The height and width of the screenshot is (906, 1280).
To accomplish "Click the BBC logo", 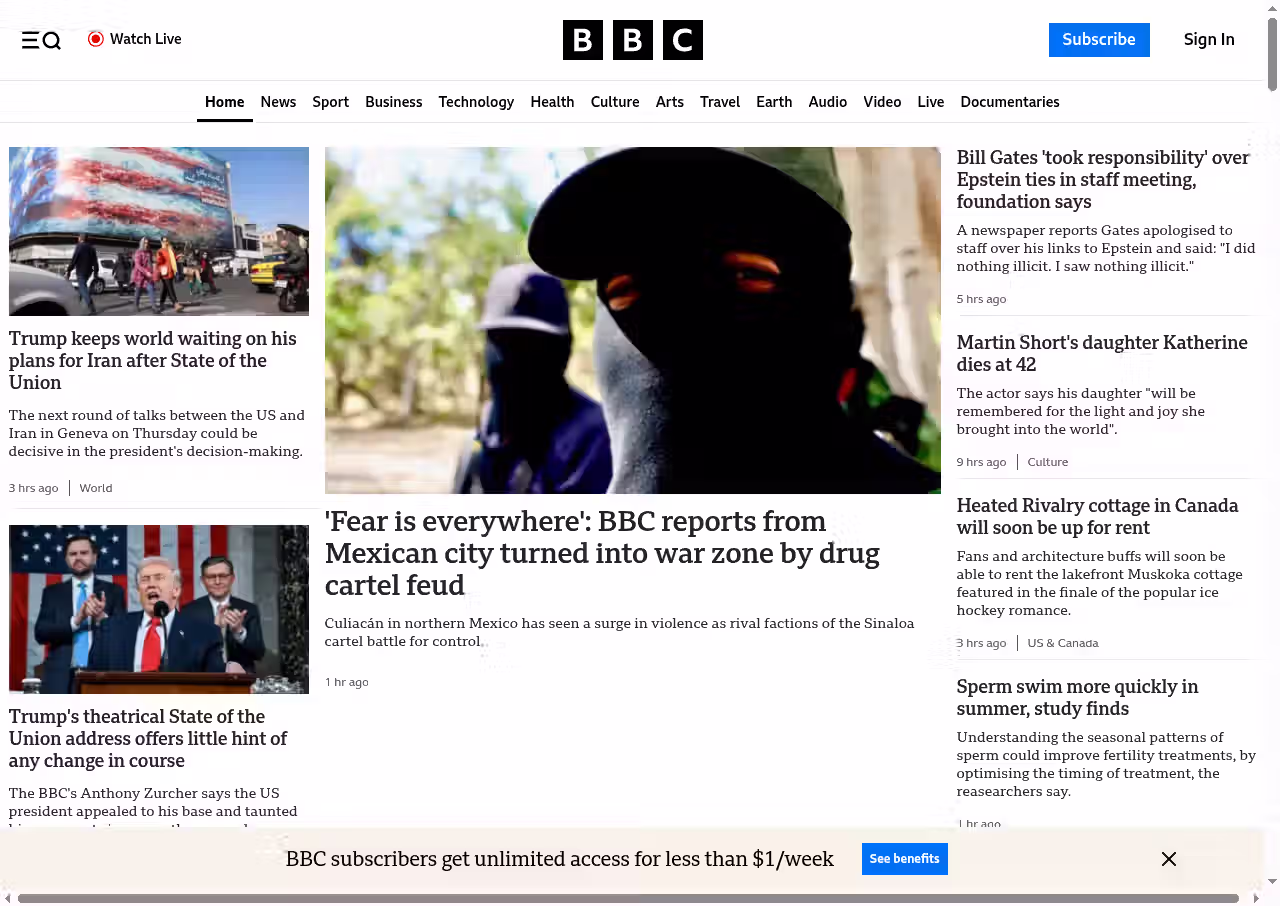I will (x=632, y=40).
